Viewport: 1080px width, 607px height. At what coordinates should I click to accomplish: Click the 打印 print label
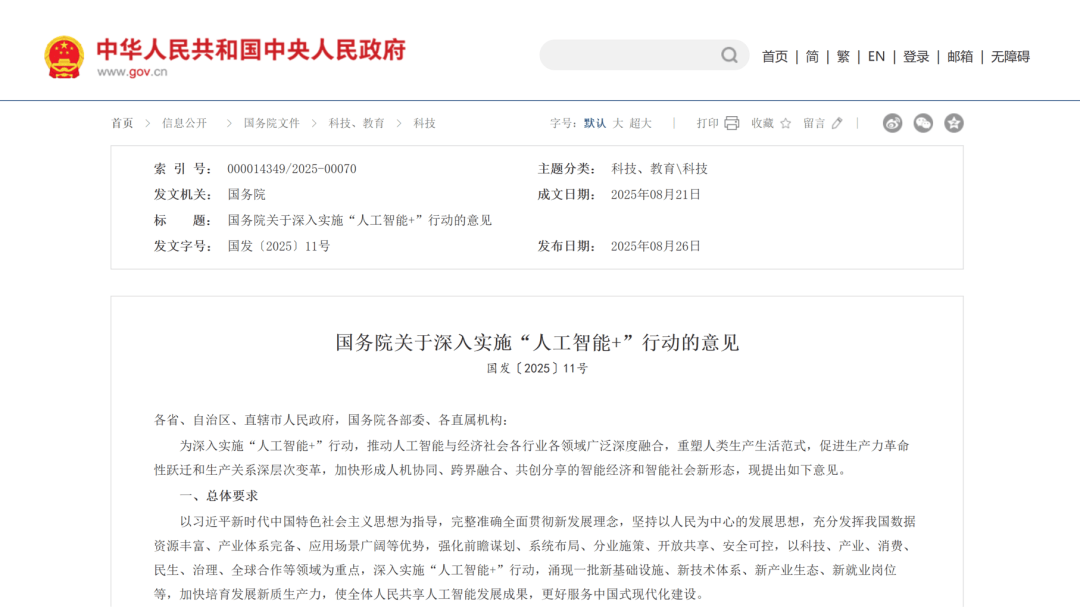point(707,123)
